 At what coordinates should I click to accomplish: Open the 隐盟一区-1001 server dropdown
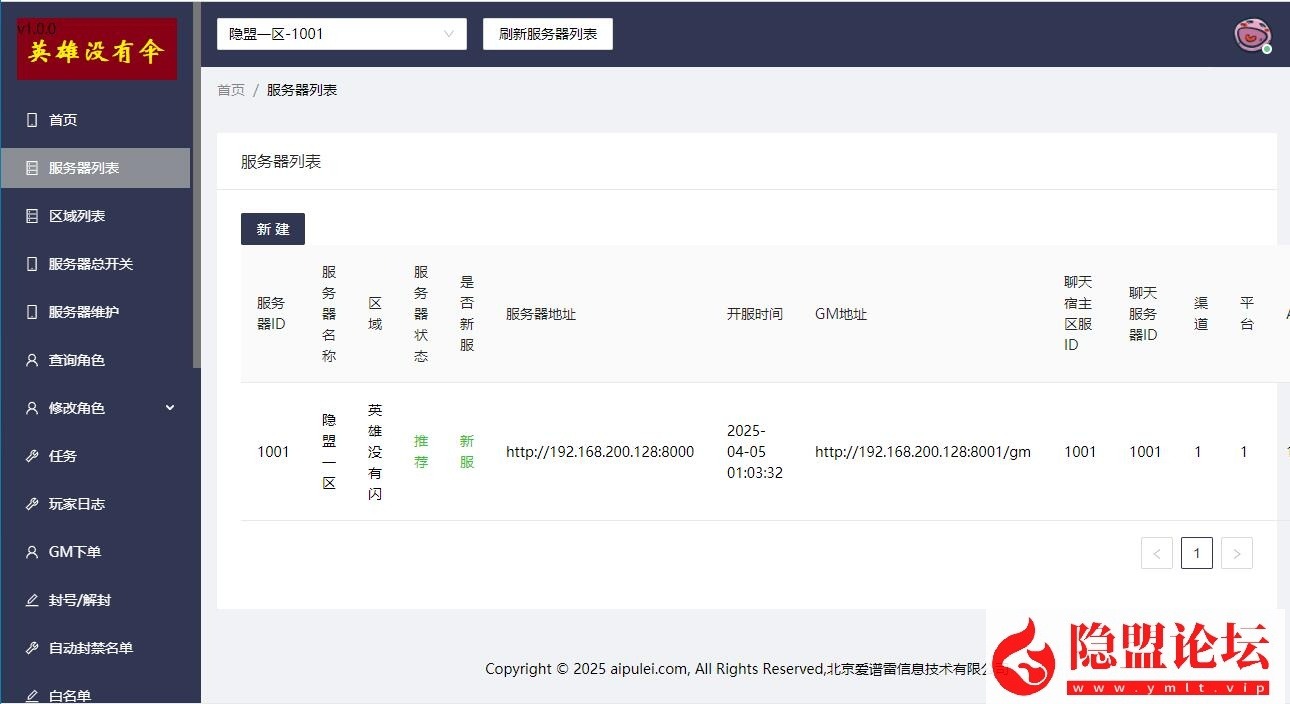click(x=341, y=33)
